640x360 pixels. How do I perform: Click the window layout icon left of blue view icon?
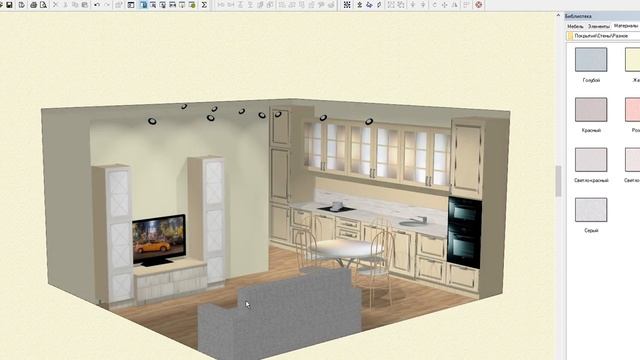(131, 5)
